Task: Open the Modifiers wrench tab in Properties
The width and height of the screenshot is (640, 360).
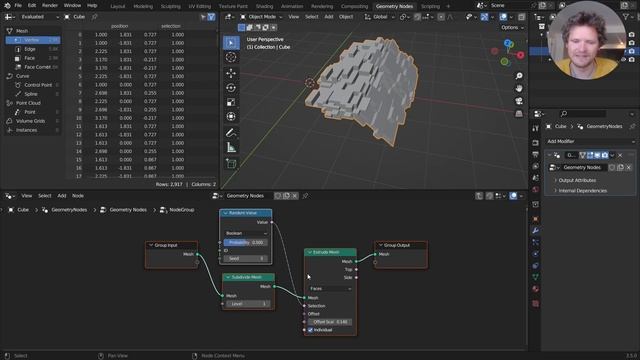Action: pyautogui.click(x=536, y=231)
